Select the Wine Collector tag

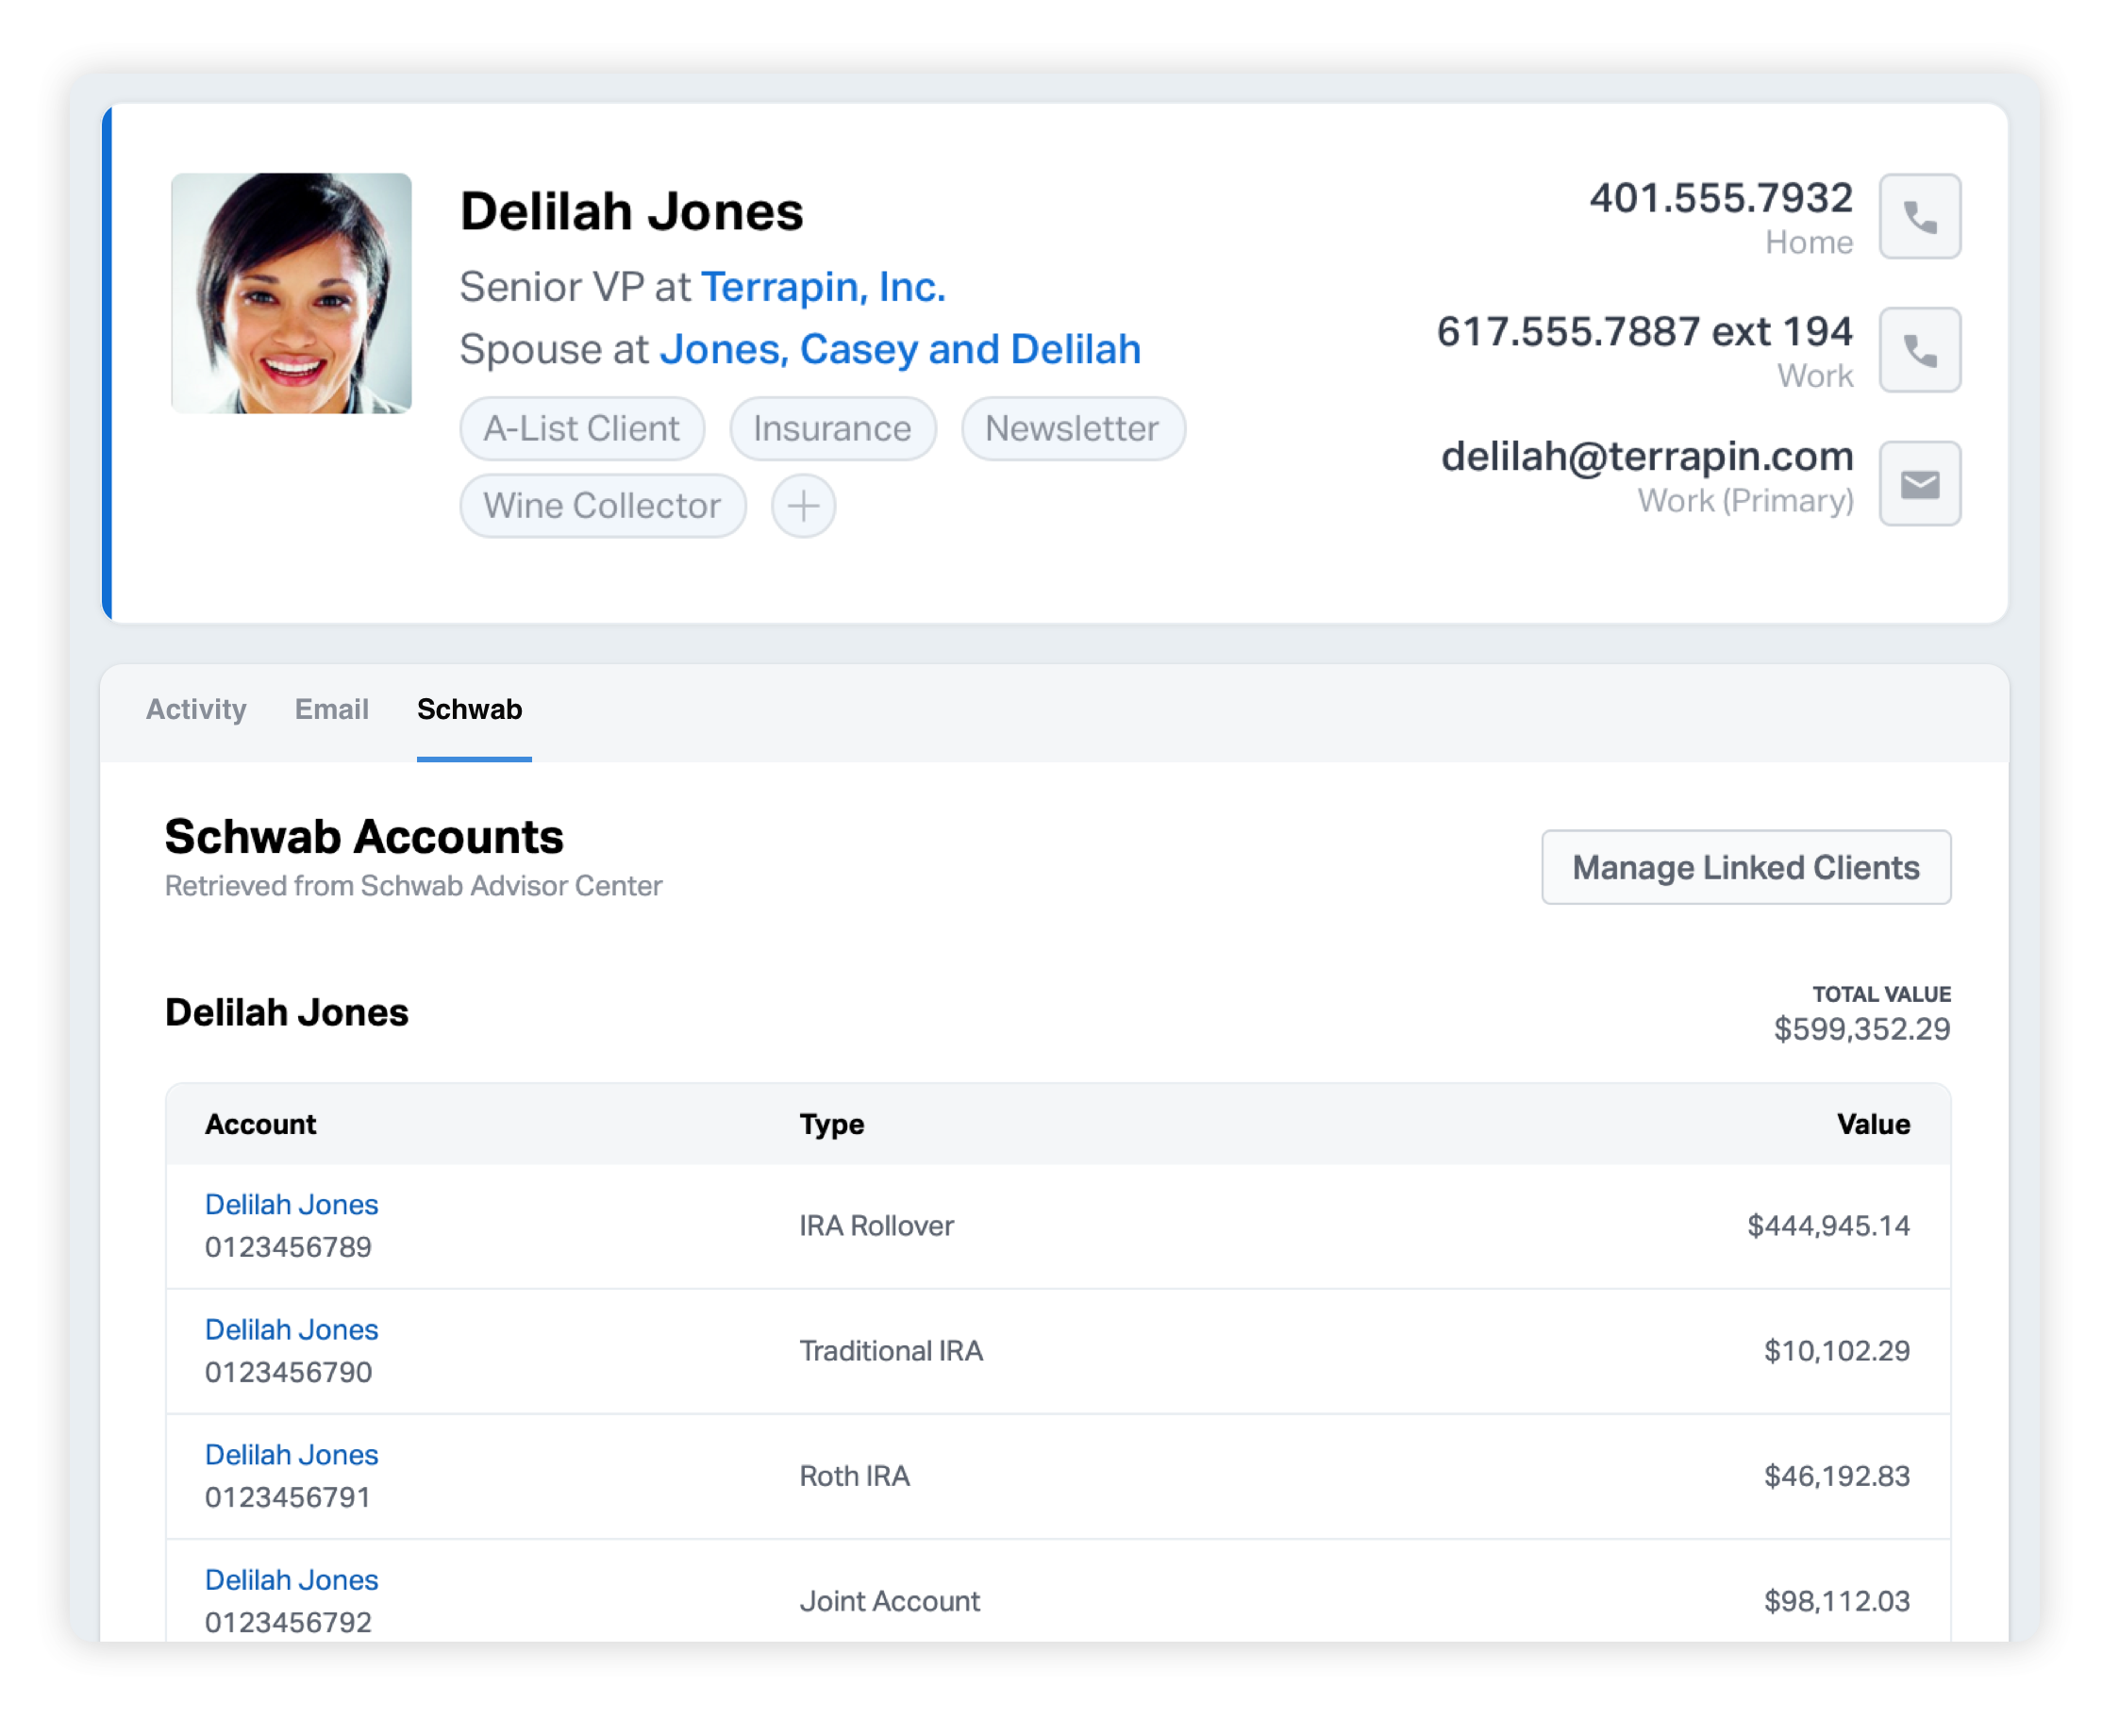(602, 506)
